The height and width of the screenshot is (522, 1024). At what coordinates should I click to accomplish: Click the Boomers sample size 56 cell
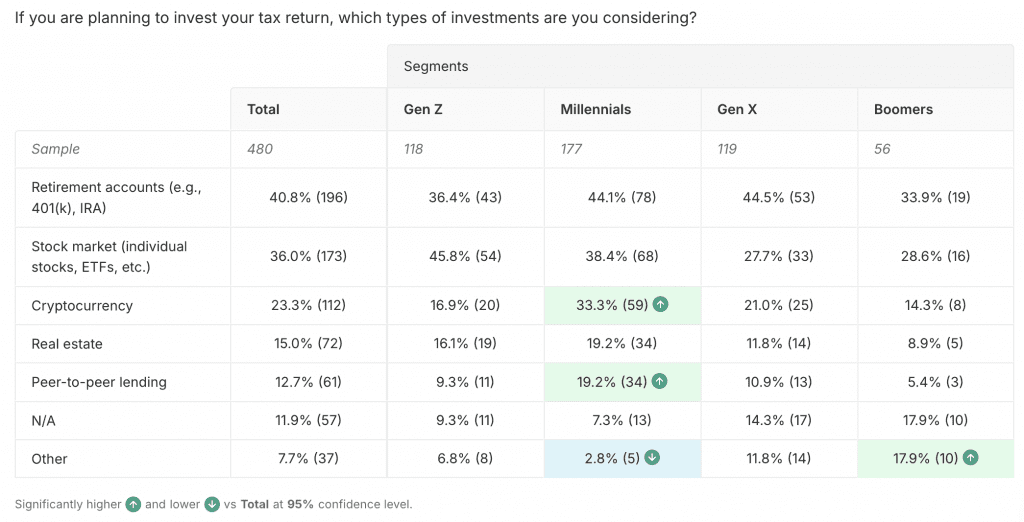(x=882, y=149)
